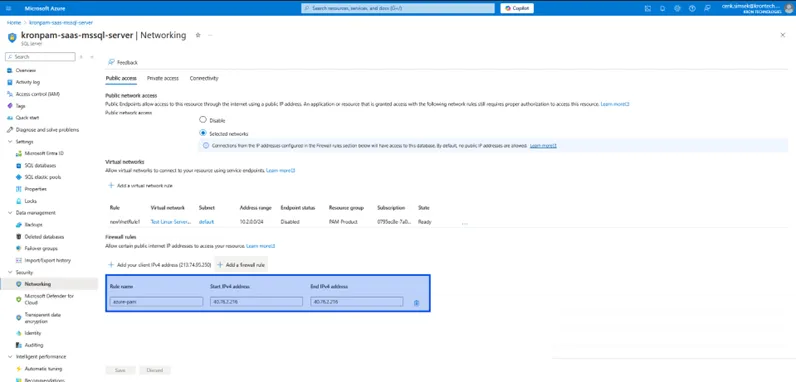This screenshot has height=382, width=796.
Task: Select the Disable public access radio
Action: coord(203,120)
